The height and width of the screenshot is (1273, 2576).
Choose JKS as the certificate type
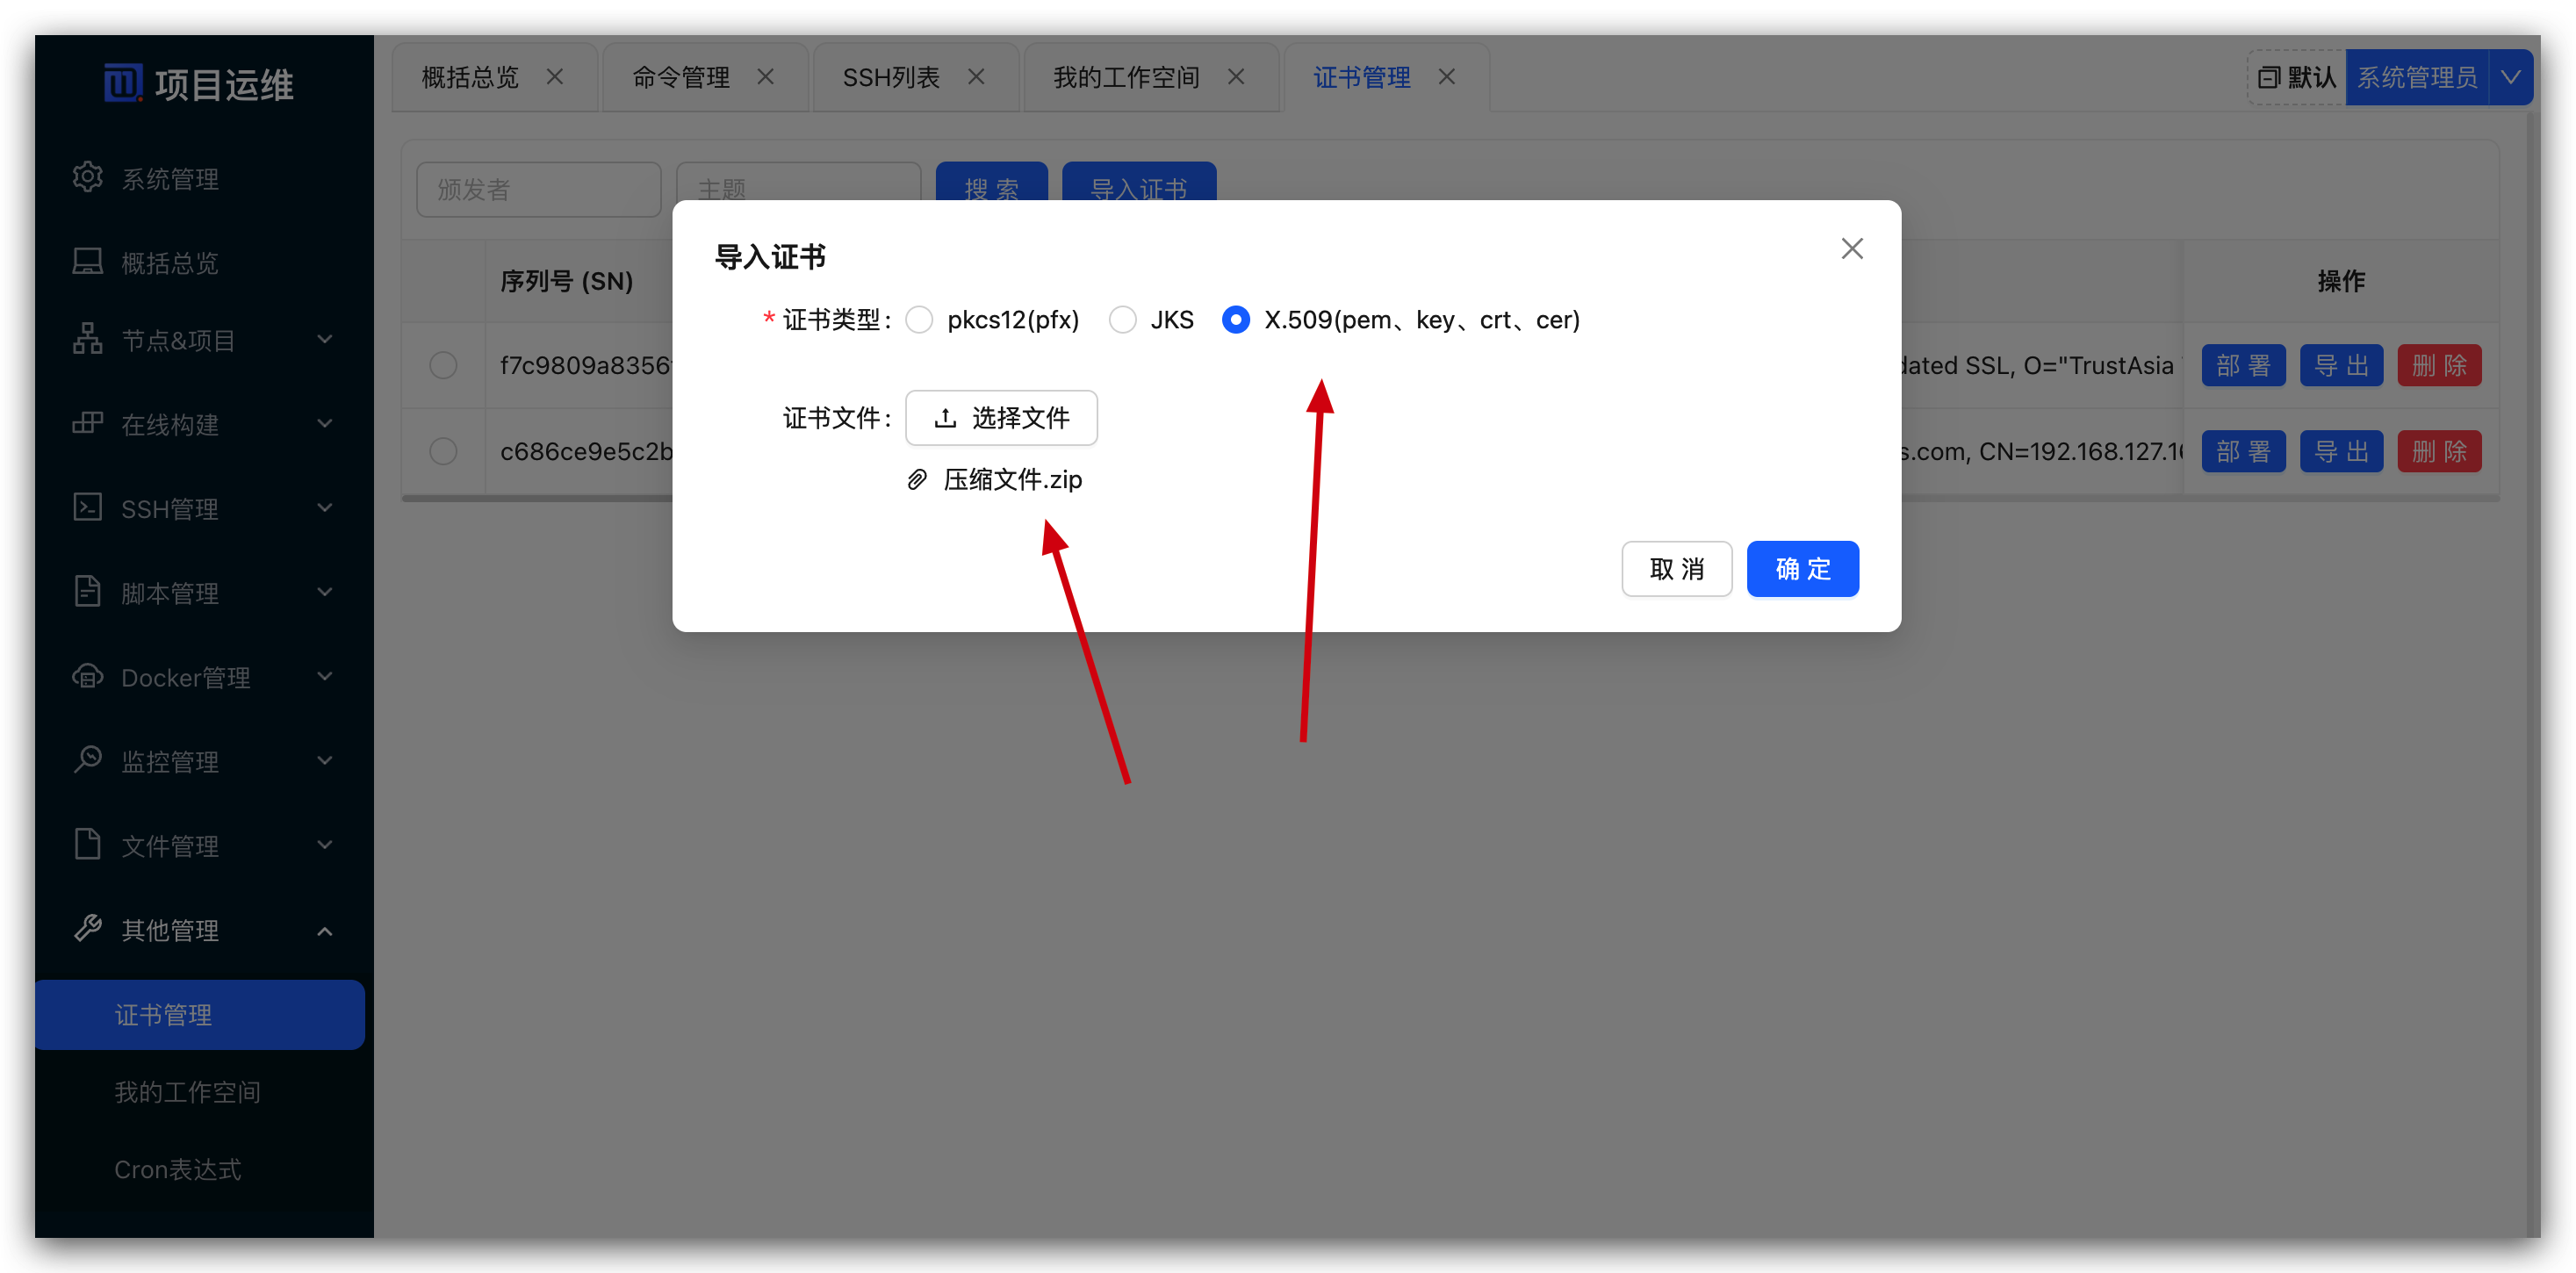point(1123,319)
